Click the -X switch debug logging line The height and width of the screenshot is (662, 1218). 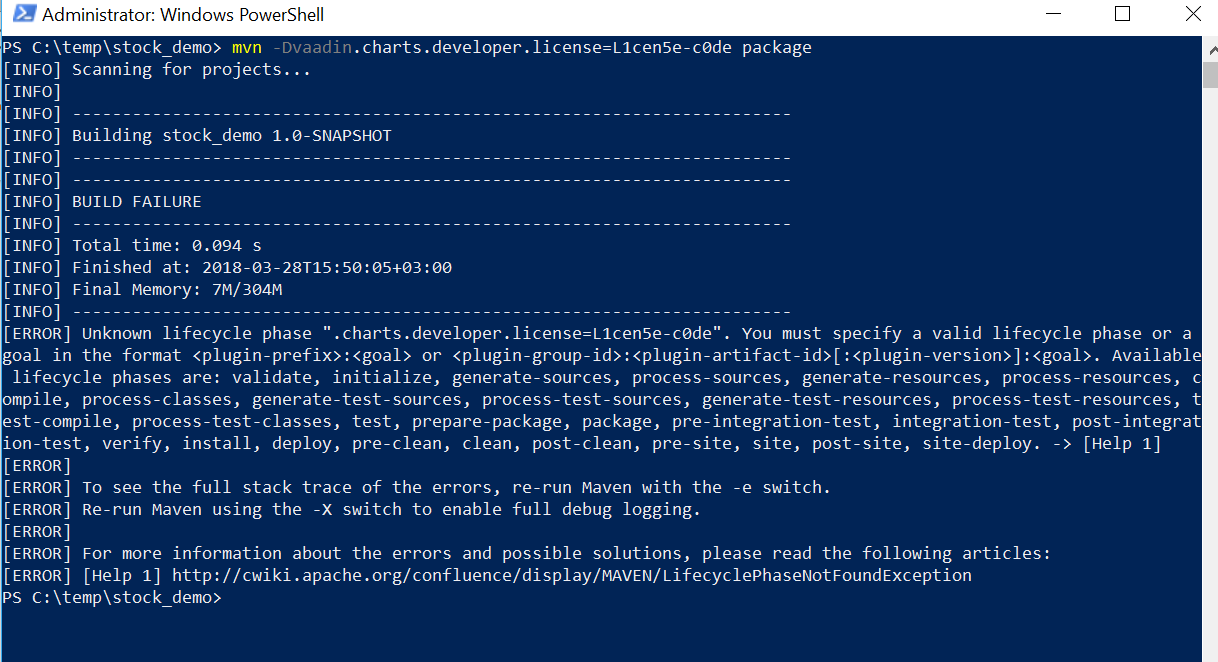[352, 510]
